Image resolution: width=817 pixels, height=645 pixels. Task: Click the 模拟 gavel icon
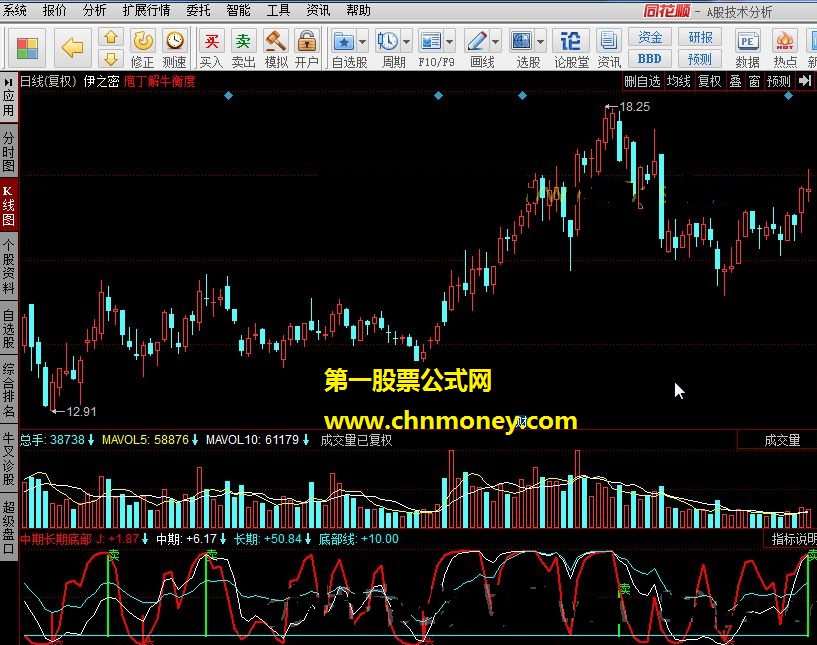point(275,41)
